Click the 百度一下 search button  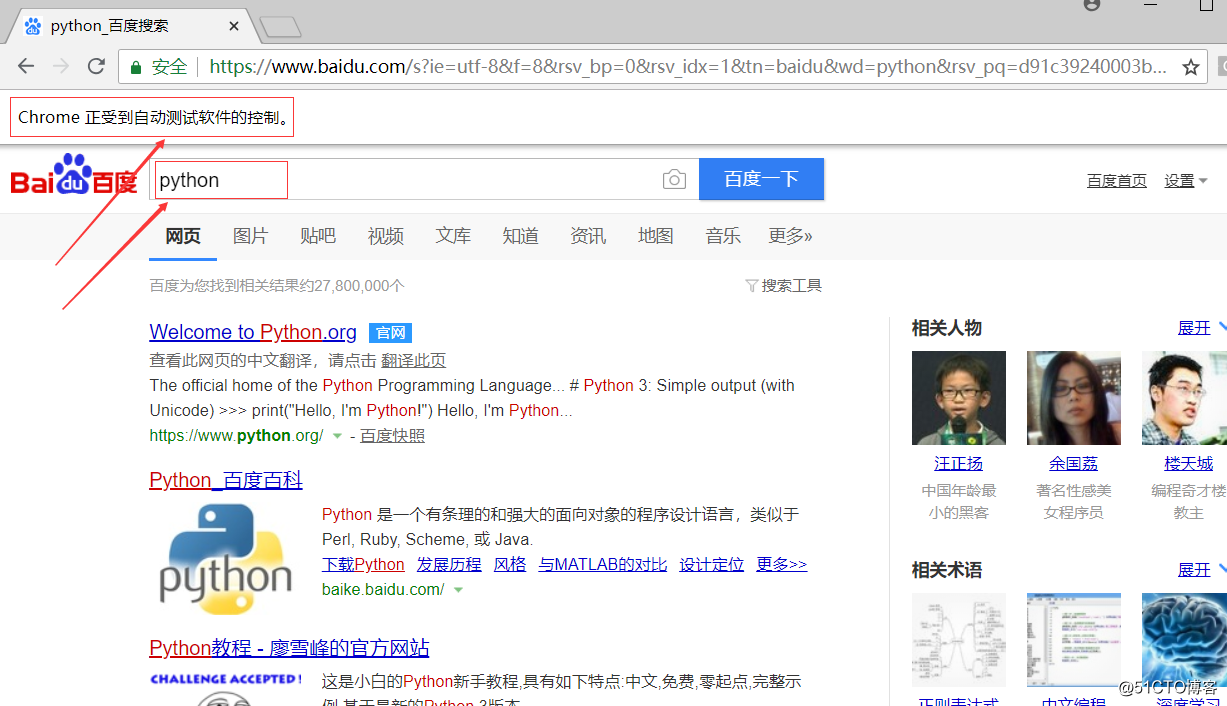click(761, 179)
